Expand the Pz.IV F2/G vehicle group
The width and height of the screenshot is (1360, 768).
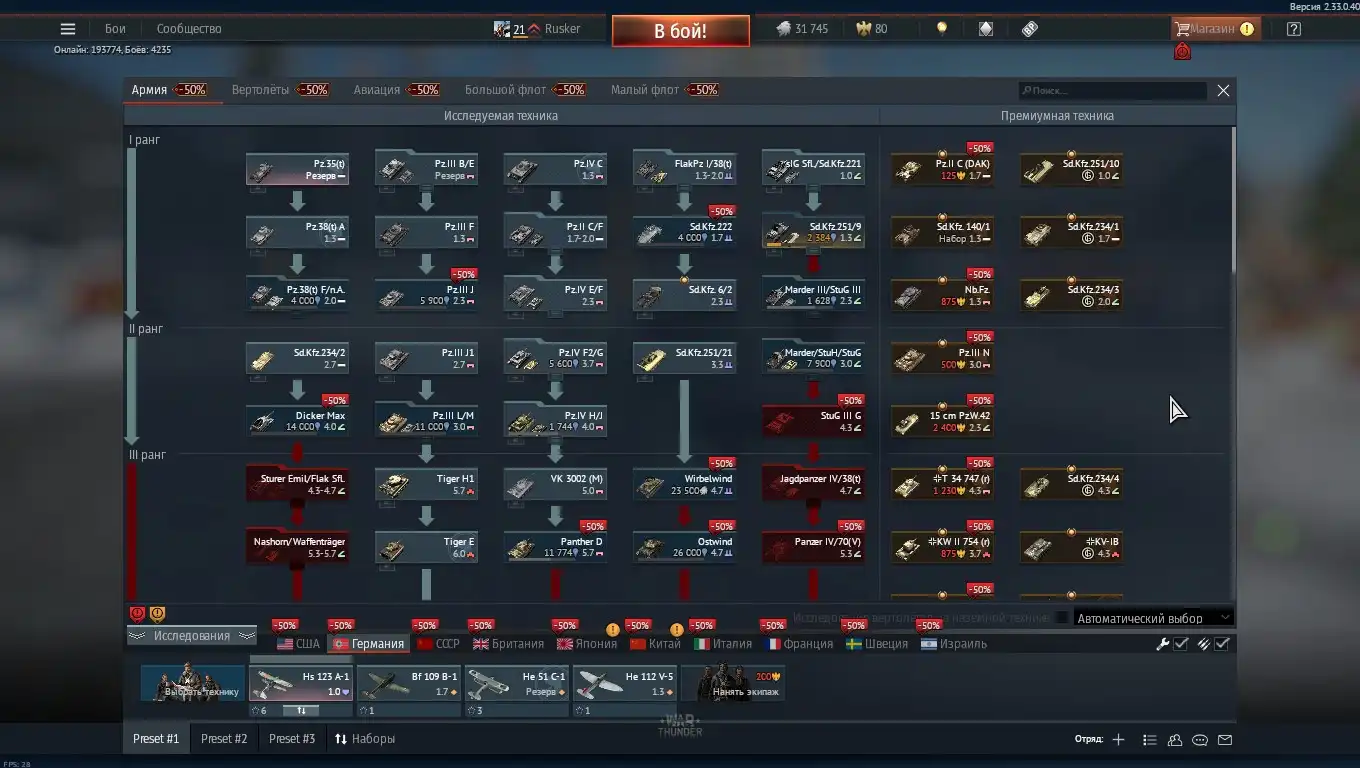click(555, 358)
